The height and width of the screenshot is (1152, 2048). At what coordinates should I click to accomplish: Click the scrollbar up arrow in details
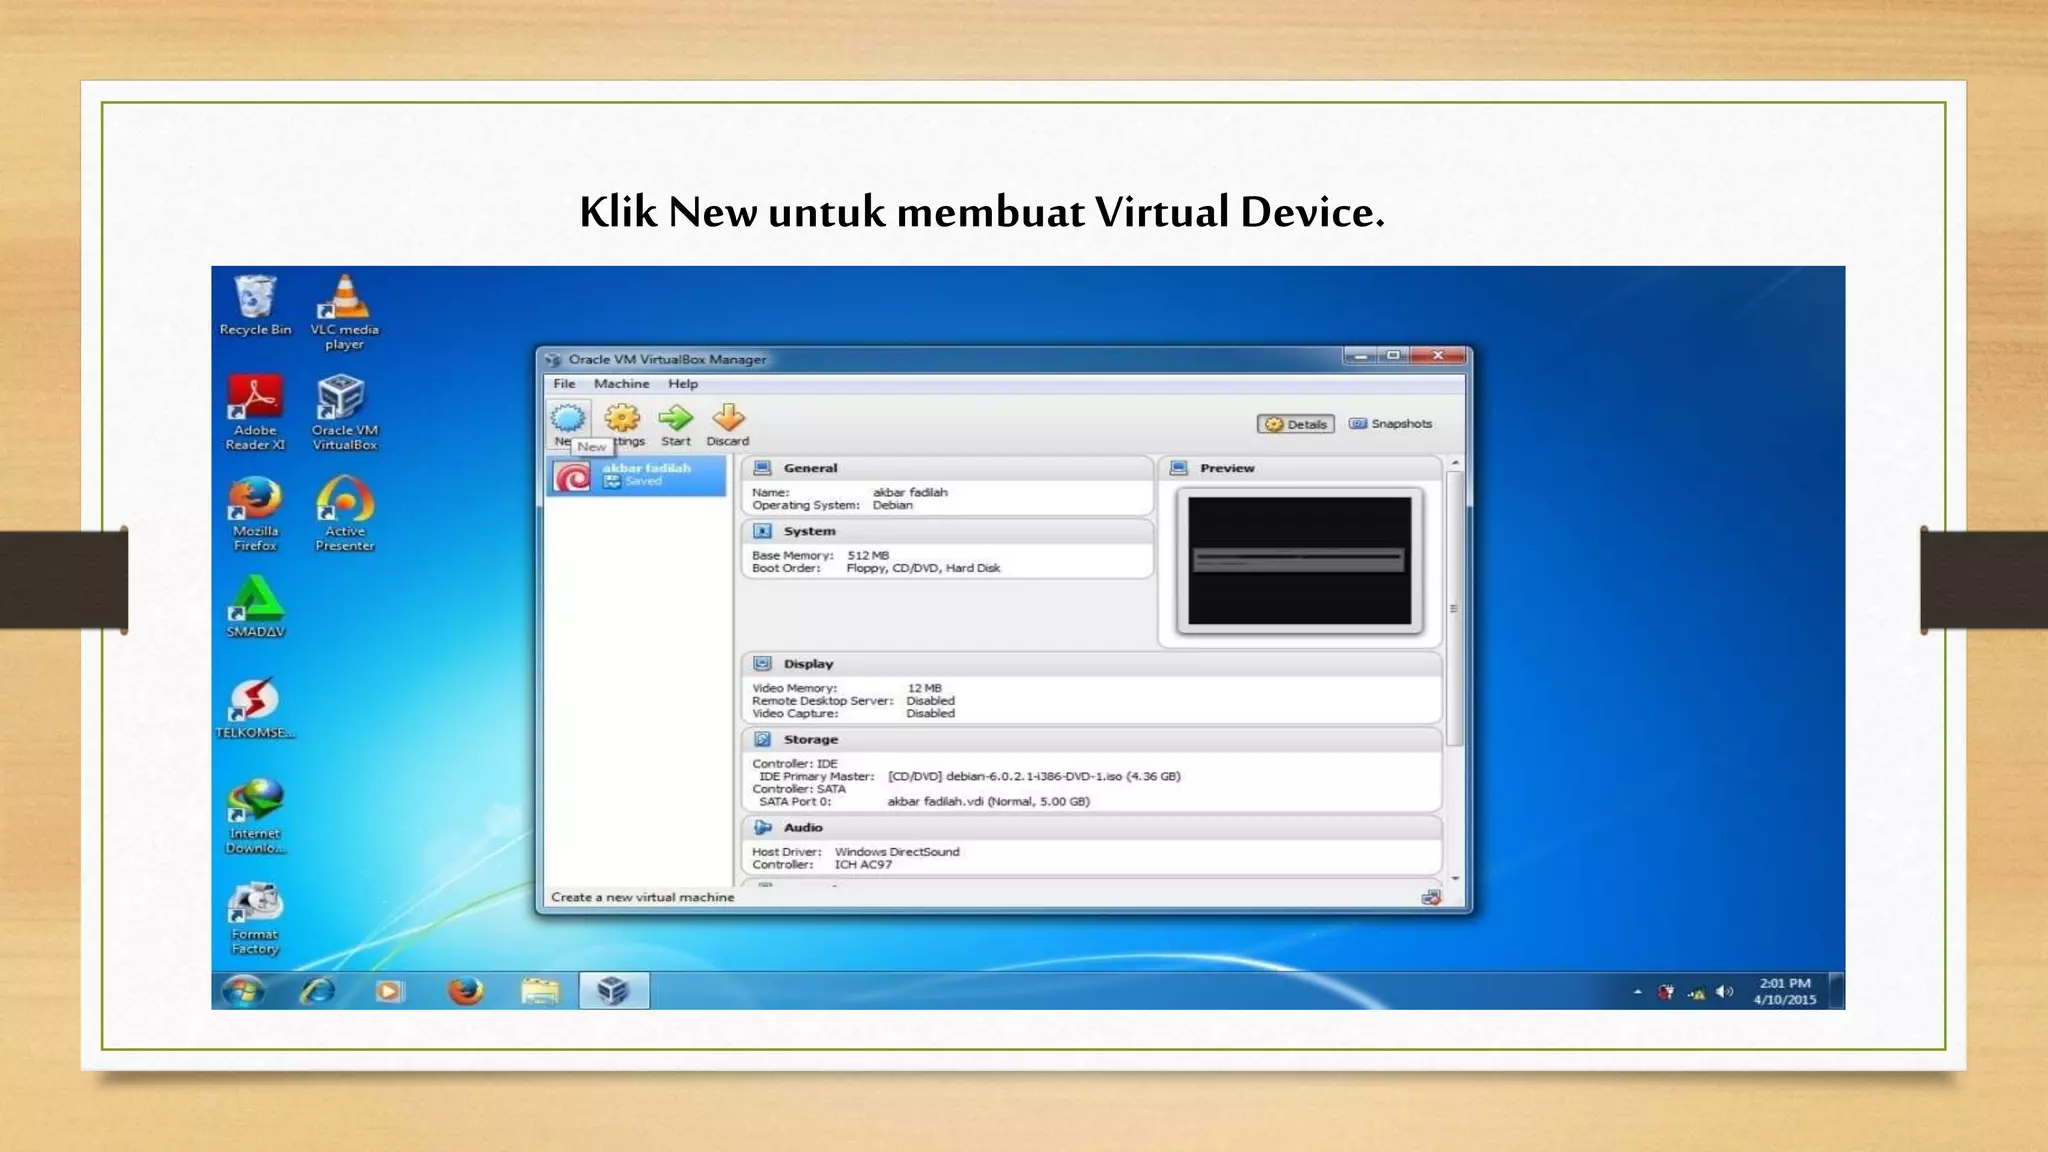coord(1455,463)
